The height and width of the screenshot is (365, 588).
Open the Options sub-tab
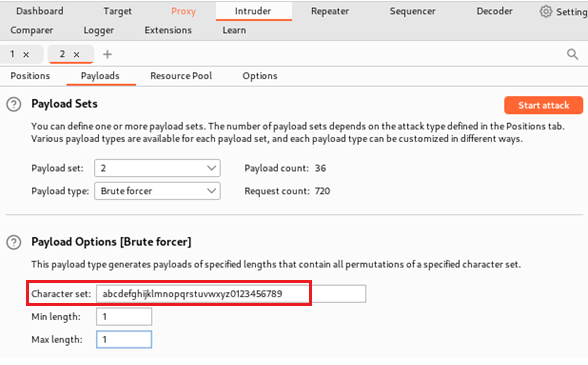(260, 76)
